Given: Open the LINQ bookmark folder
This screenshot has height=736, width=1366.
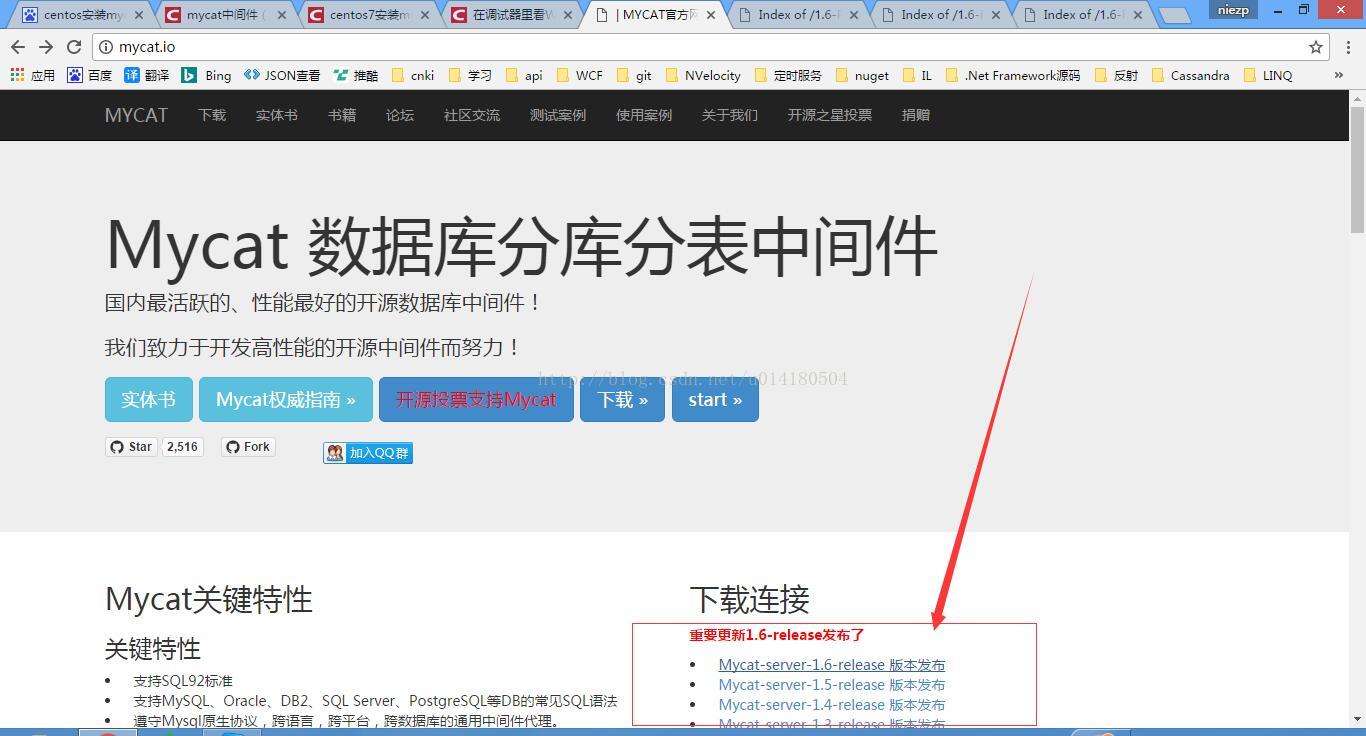Looking at the screenshot, I should [x=1268, y=75].
